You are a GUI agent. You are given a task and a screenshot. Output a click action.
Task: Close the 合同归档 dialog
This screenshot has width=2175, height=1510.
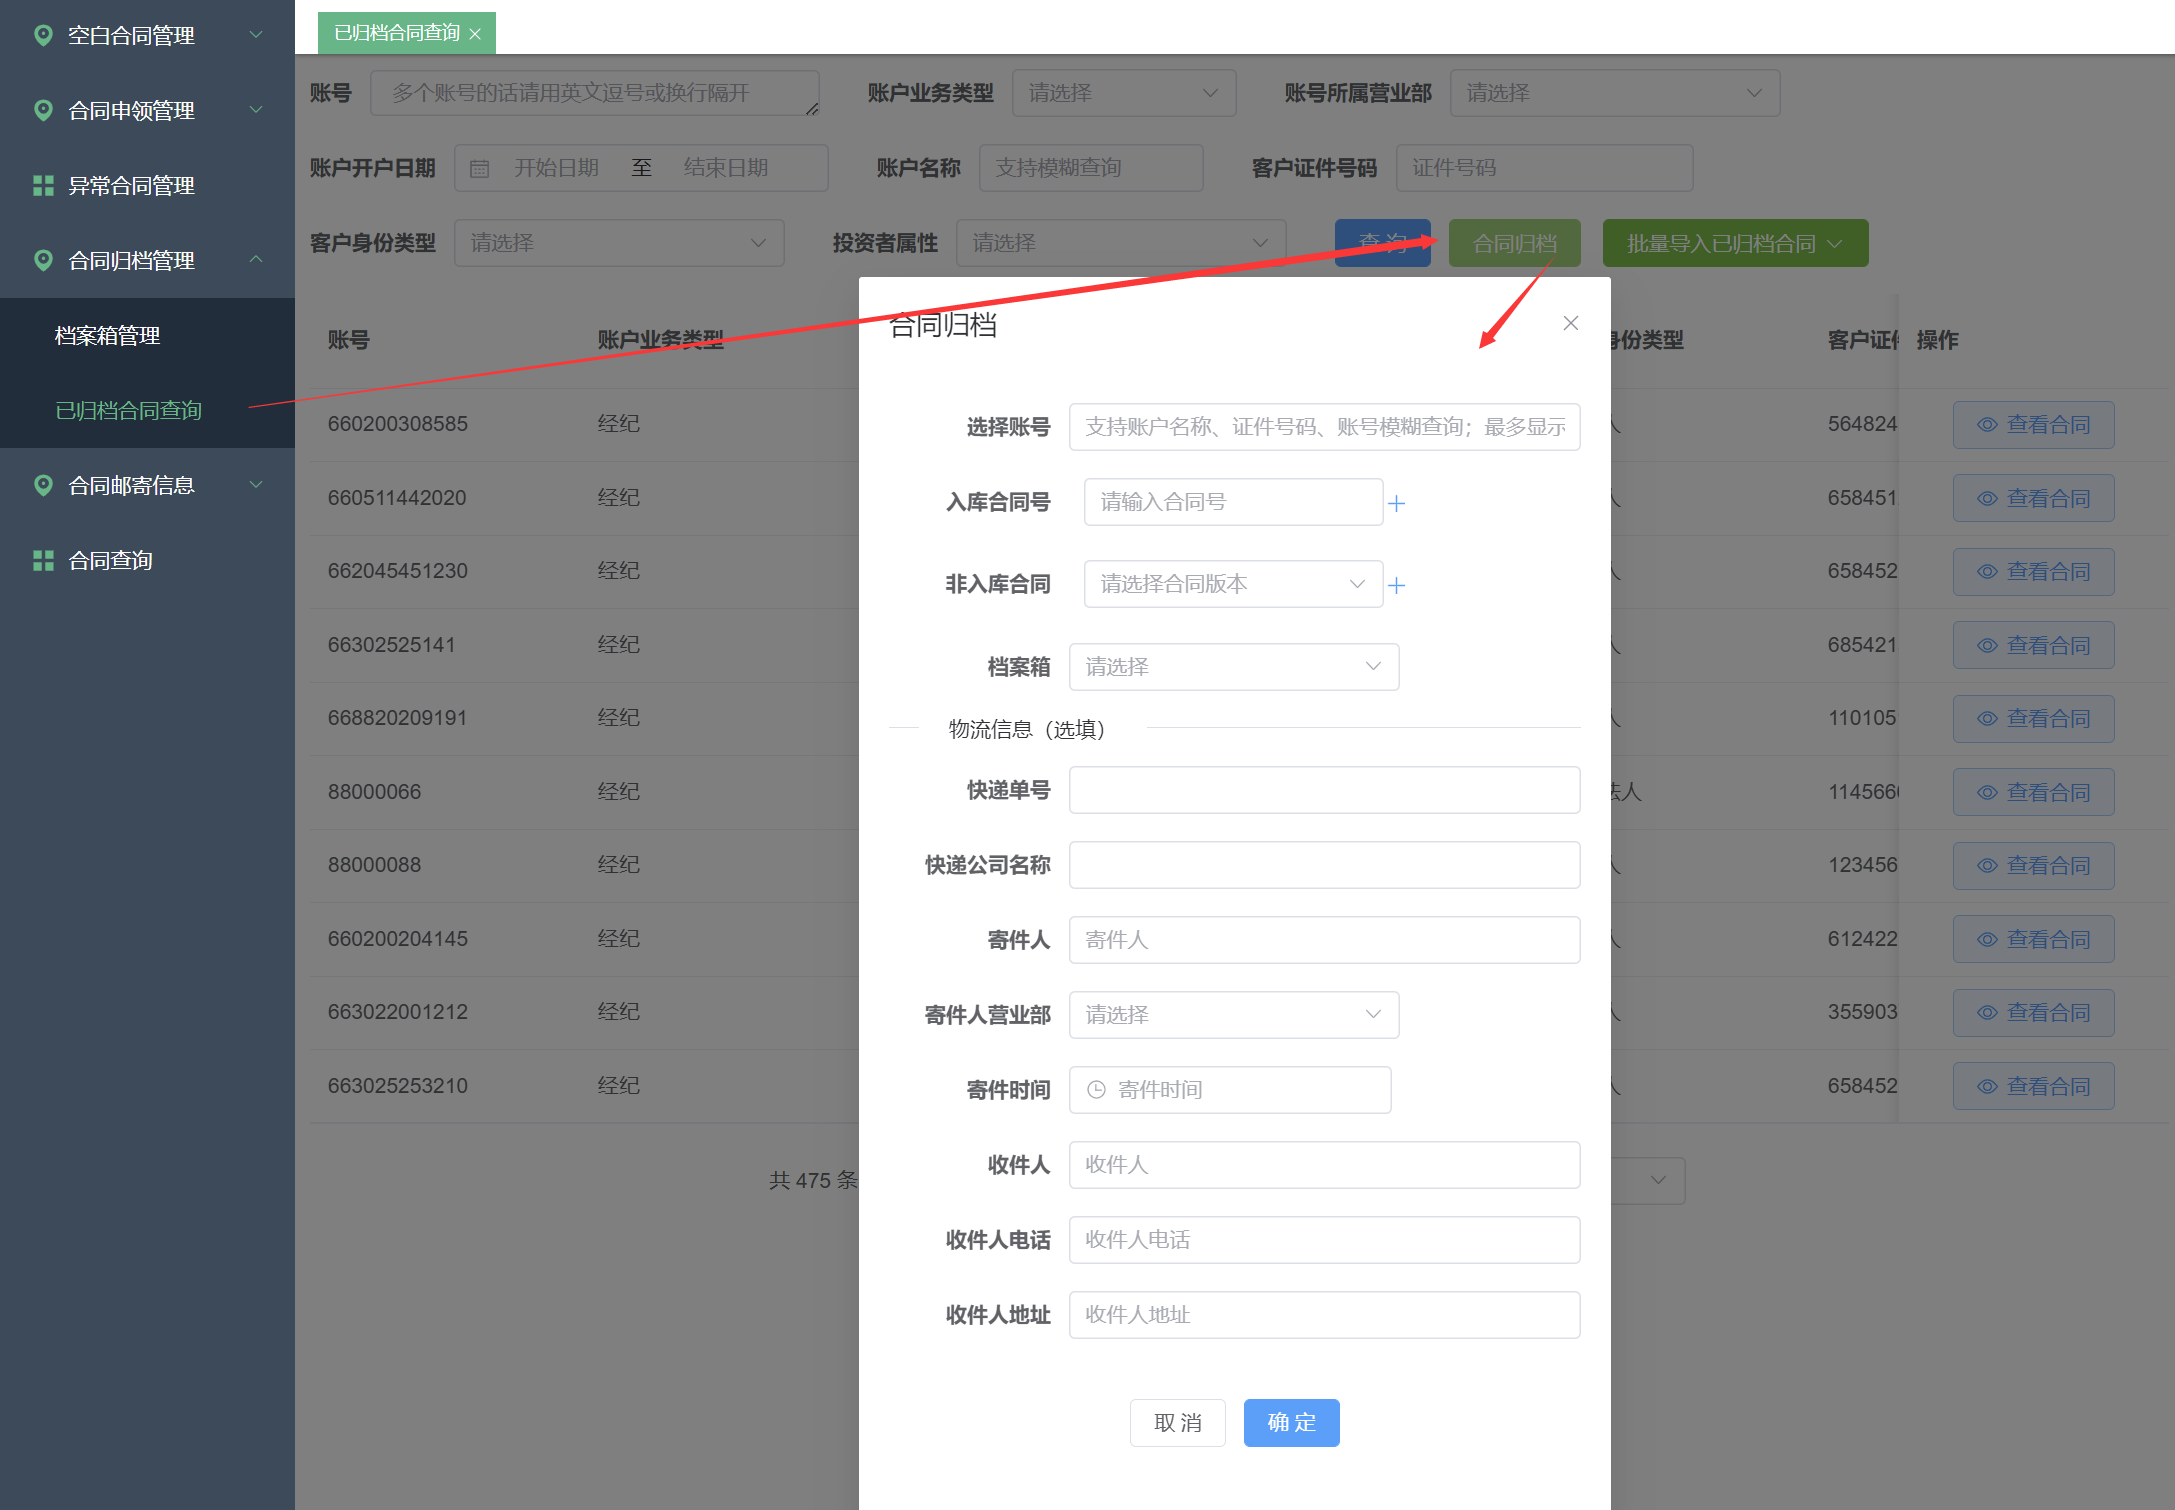pyautogui.click(x=1571, y=323)
